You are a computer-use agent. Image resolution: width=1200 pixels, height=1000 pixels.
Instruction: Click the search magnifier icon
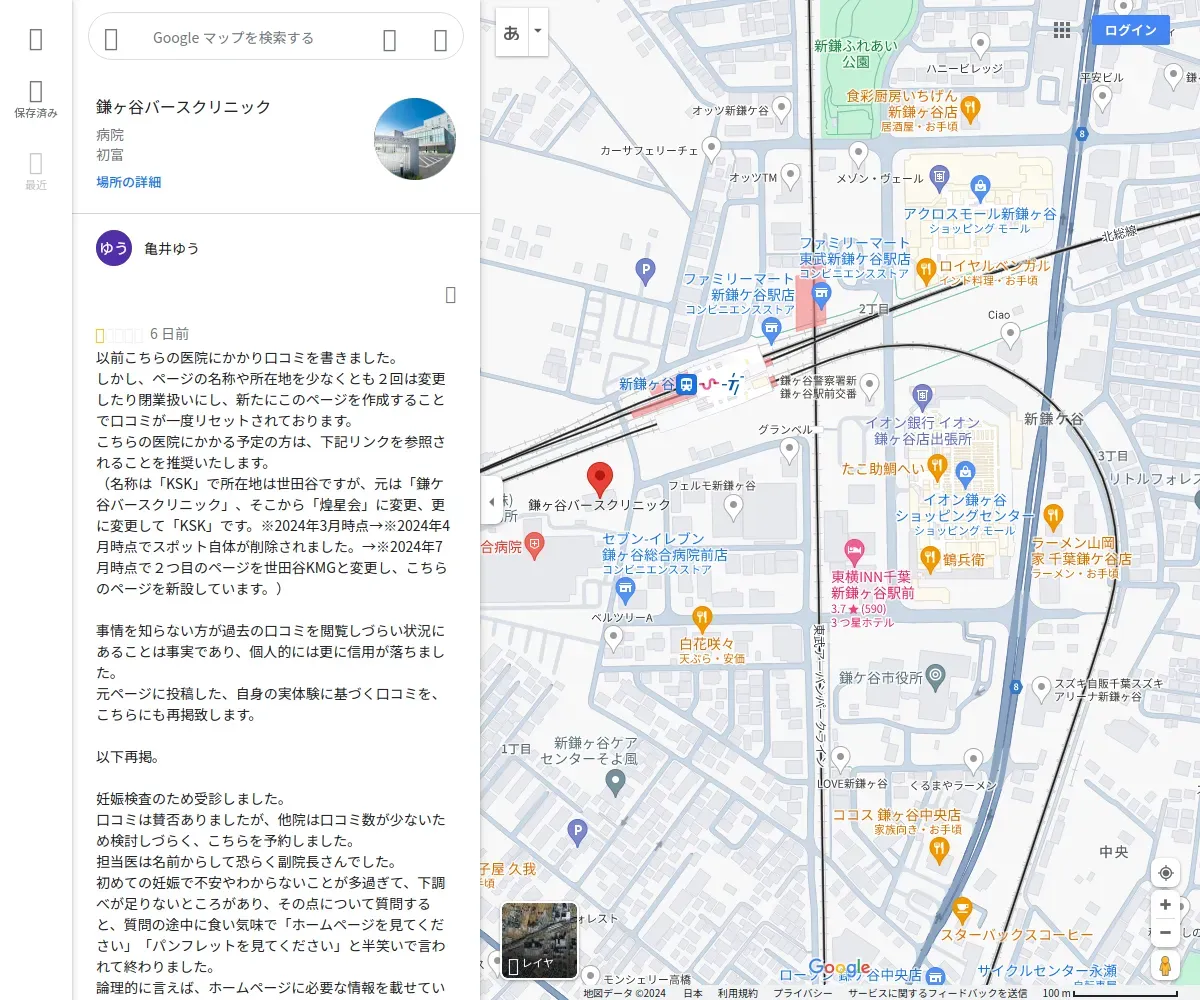click(x=390, y=39)
